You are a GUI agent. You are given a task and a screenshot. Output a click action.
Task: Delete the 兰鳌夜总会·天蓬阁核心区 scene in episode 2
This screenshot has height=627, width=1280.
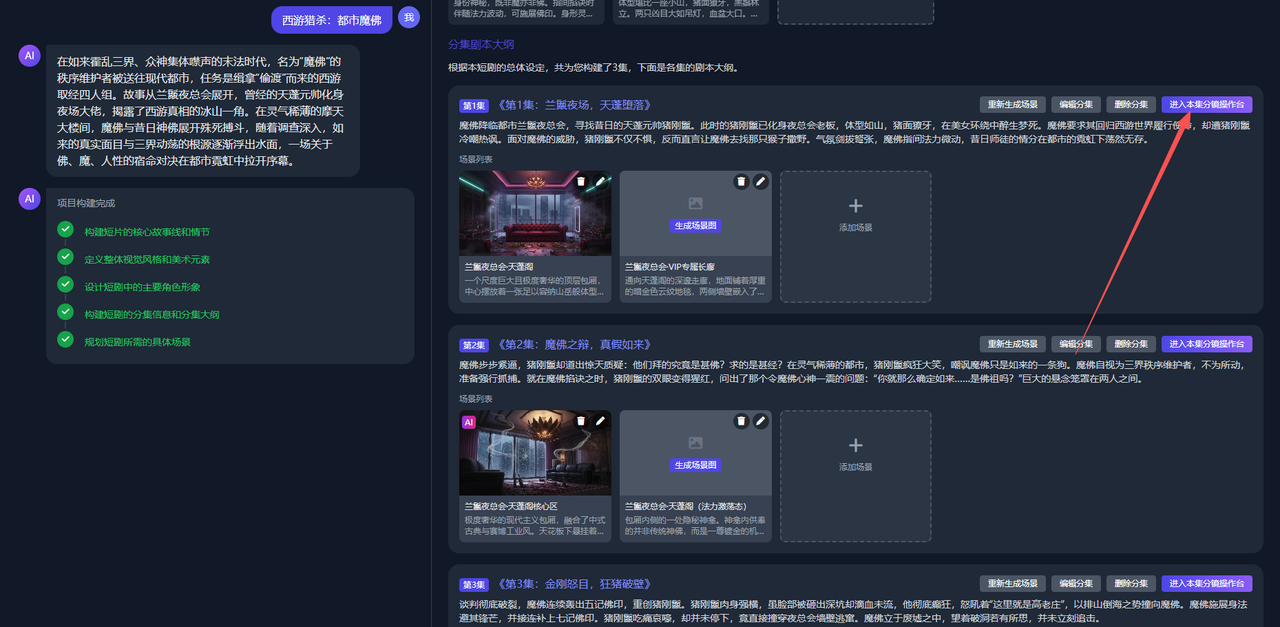(x=581, y=421)
